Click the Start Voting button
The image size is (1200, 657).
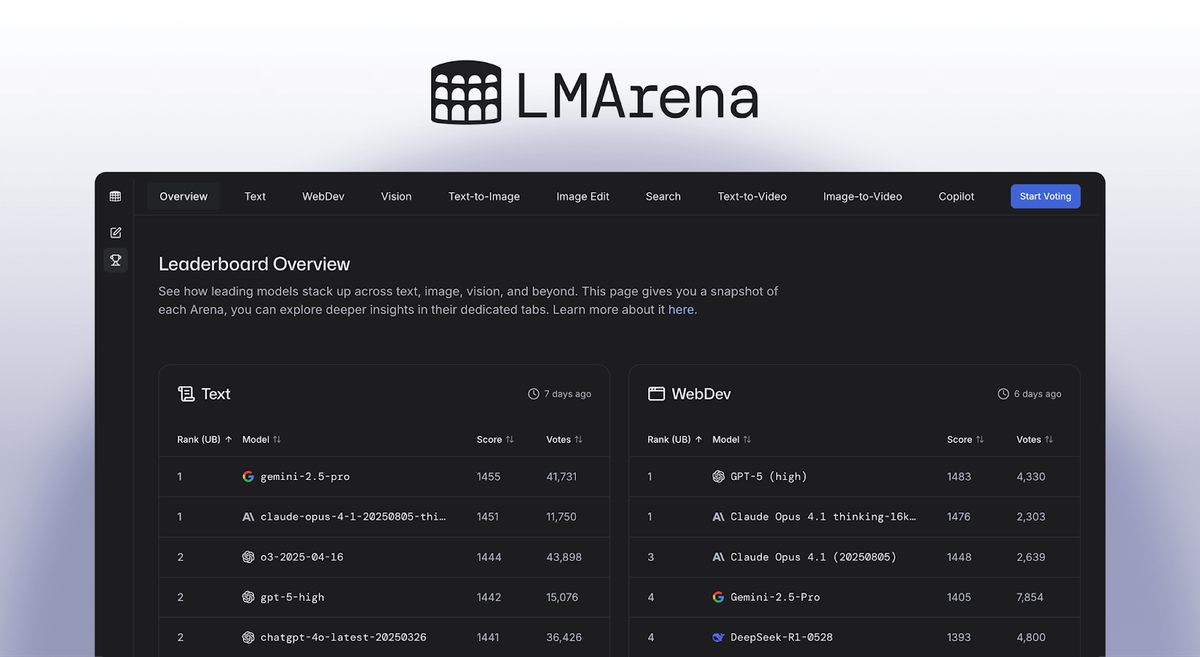[1045, 196]
